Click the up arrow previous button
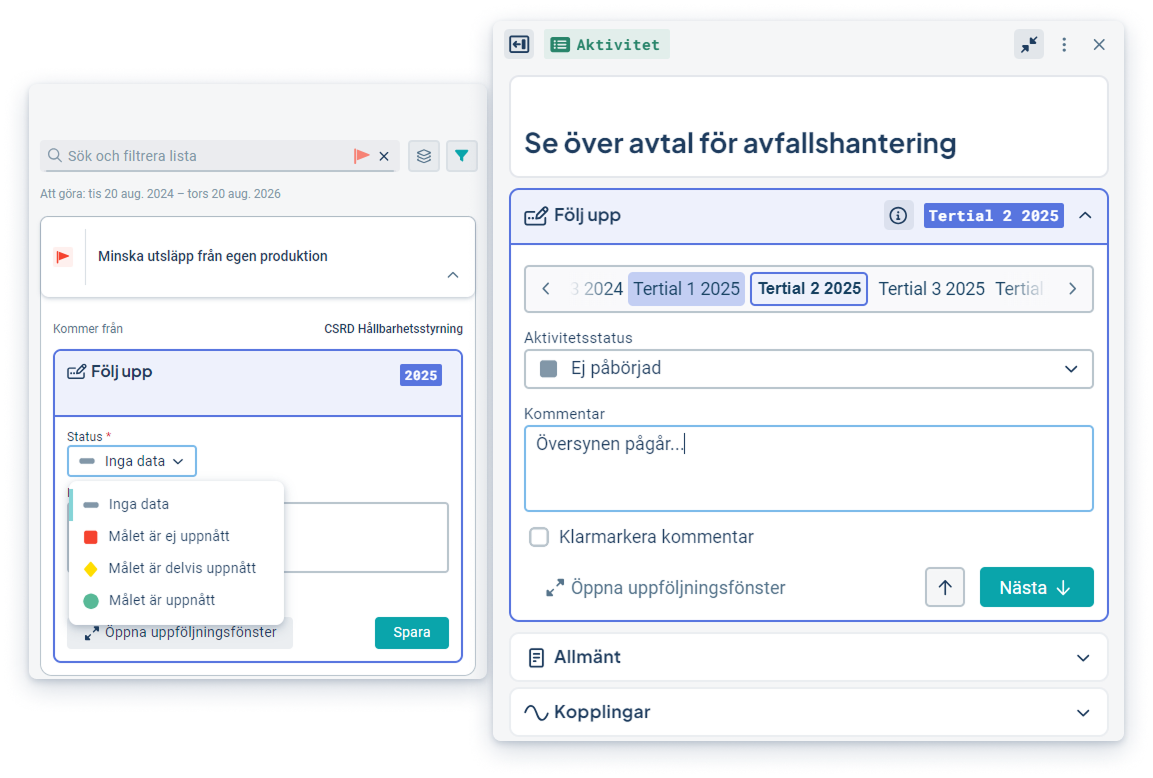Image resolution: width=1153 pixels, height=778 pixels. point(945,587)
